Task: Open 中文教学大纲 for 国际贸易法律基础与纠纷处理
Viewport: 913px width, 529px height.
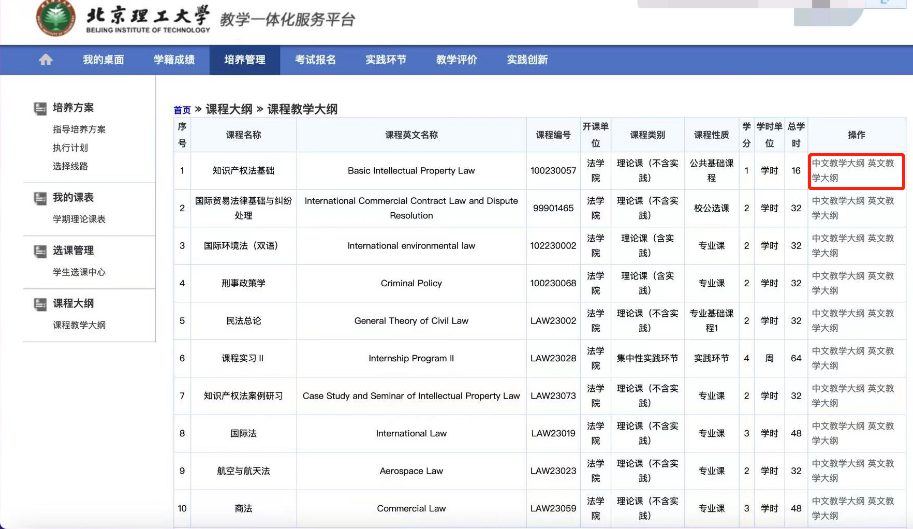Action: point(838,201)
